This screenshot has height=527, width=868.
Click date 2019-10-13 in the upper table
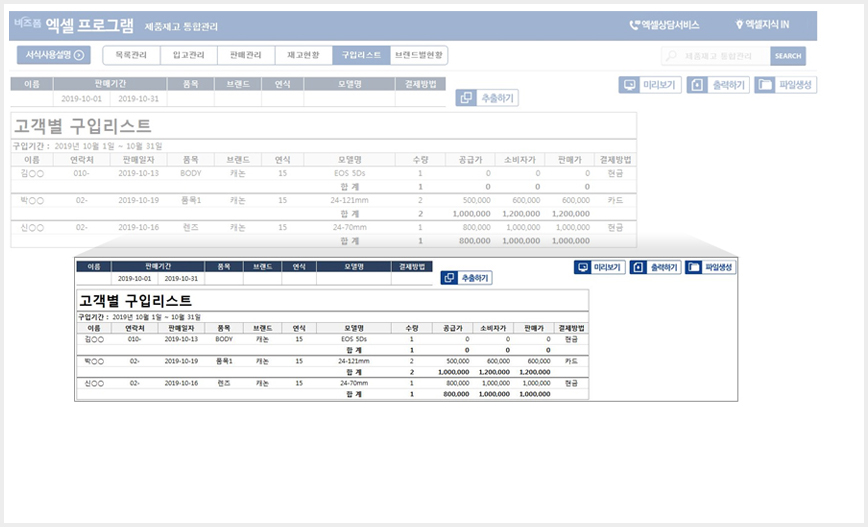point(138,173)
